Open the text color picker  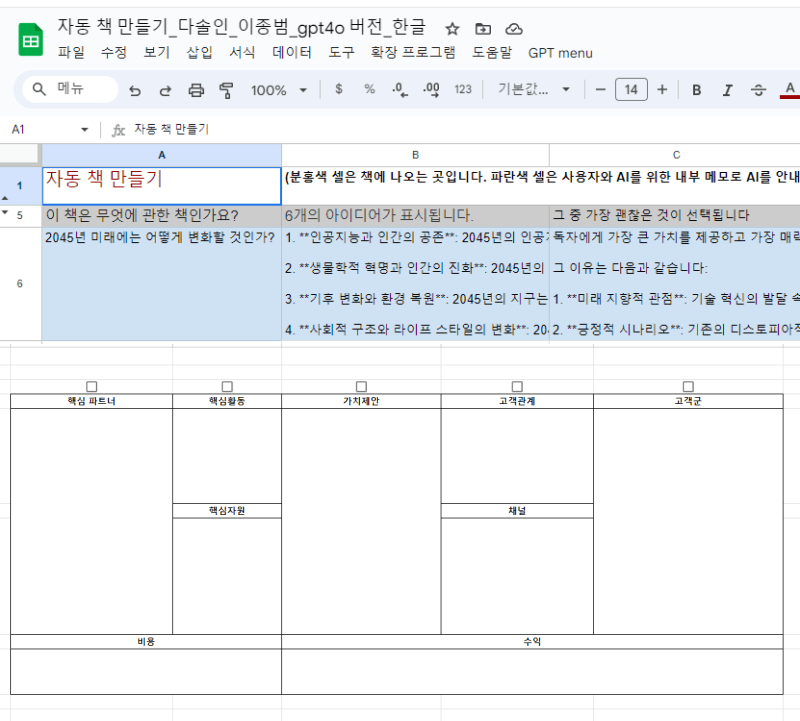click(789, 90)
